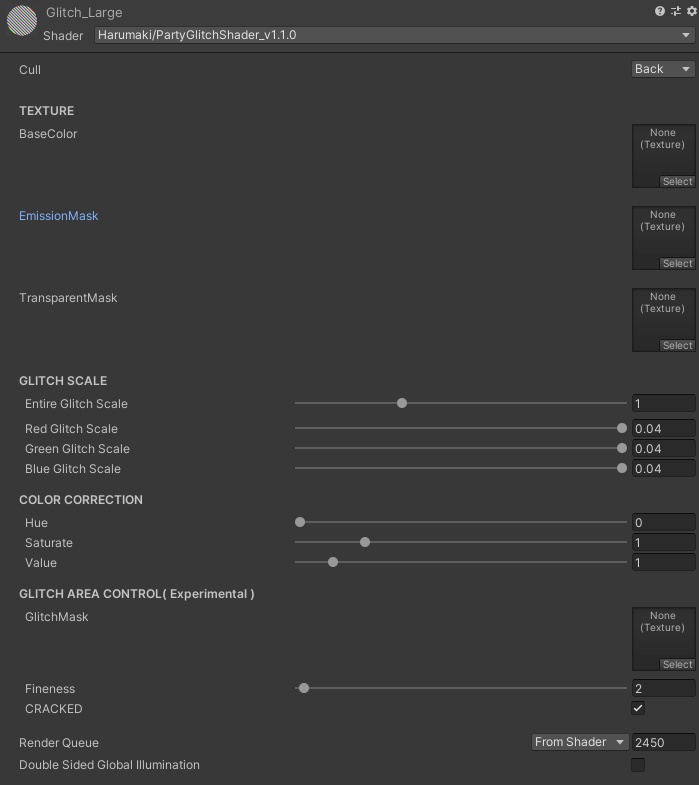Expand the Render Queue From Shader dropdown
This screenshot has width=699, height=785.
click(579, 742)
